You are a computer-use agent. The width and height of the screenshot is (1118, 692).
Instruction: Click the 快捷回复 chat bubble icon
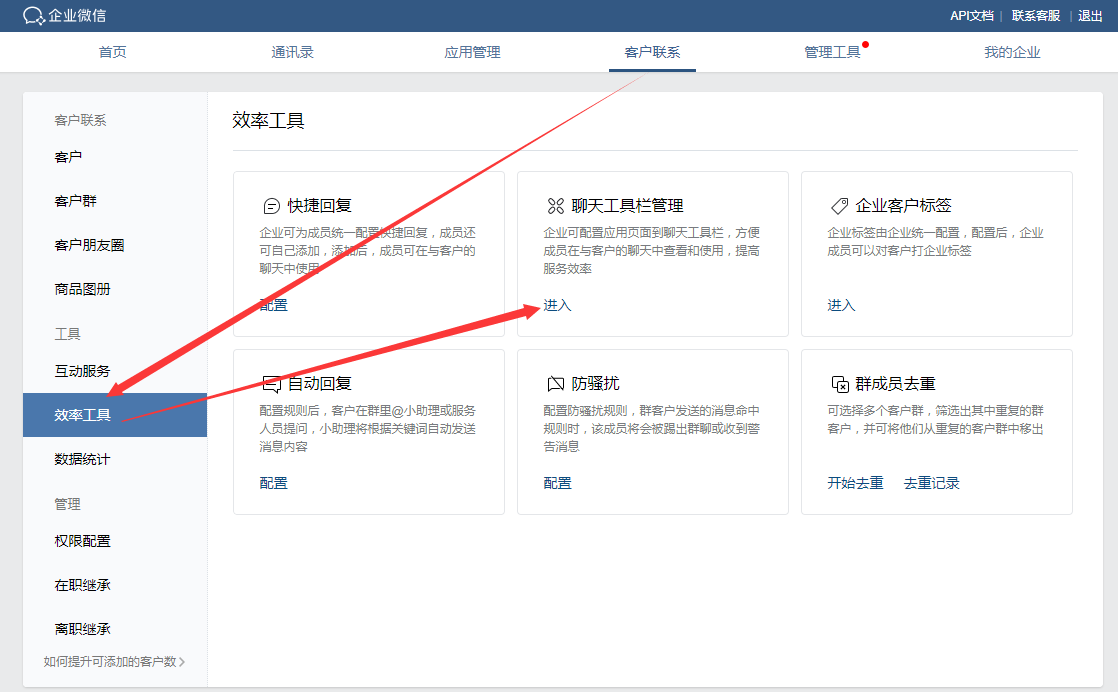point(271,206)
